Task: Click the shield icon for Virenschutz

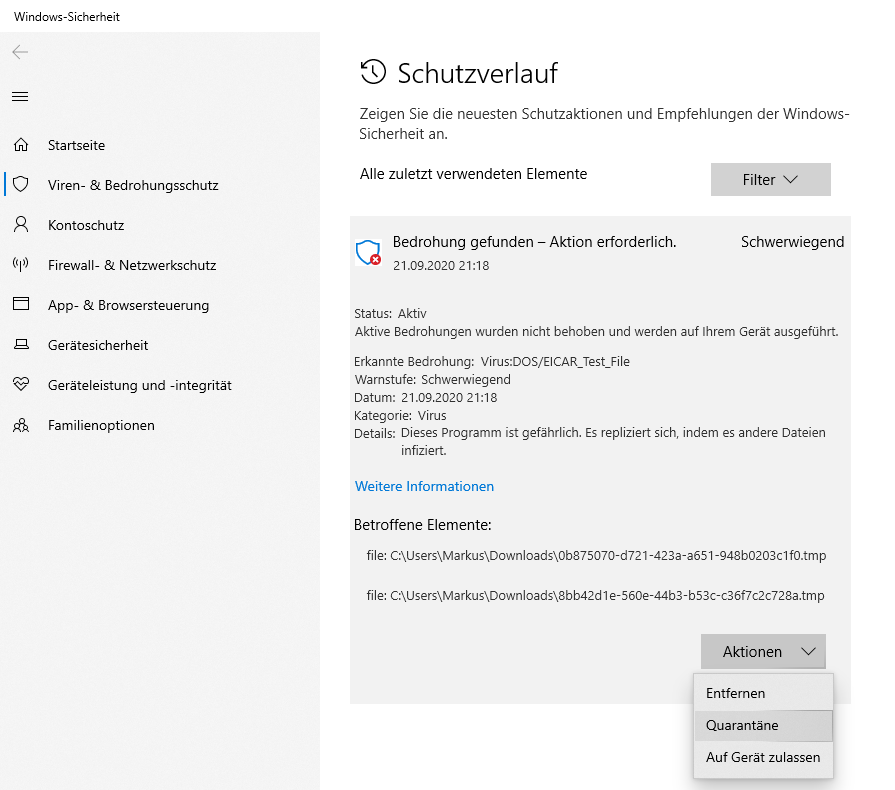Action: pos(21,184)
